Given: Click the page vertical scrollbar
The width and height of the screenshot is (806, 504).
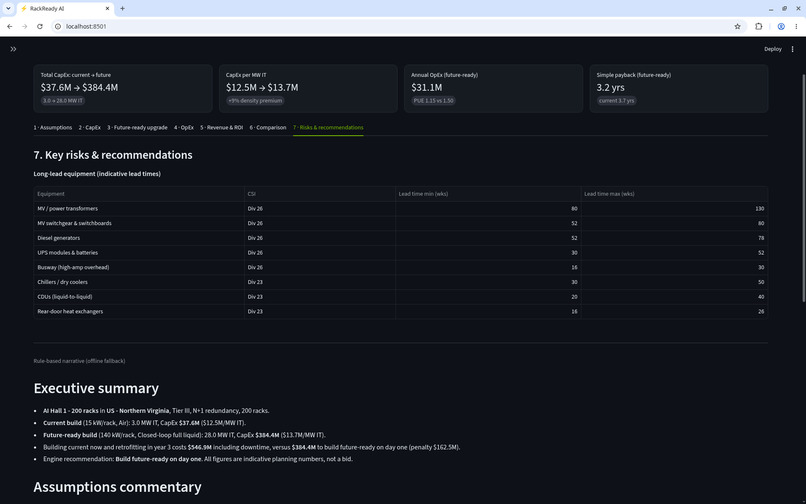Looking at the screenshot, I should click(803, 188).
